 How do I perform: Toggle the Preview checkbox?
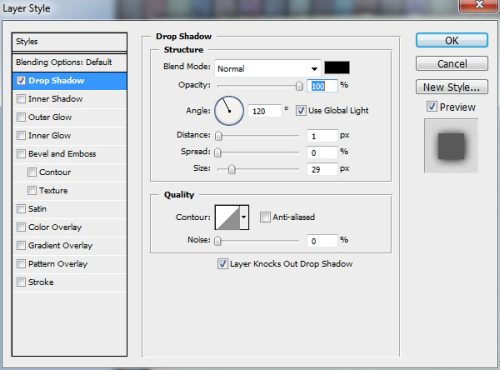pyautogui.click(x=432, y=107)
